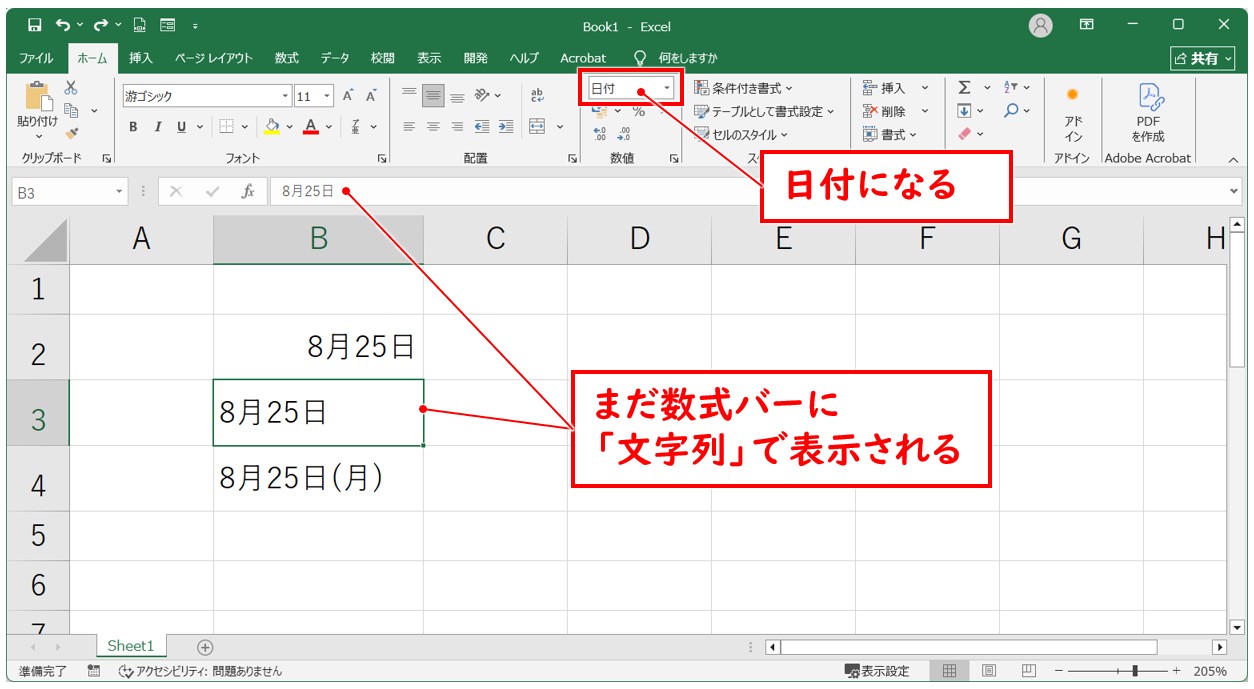Copy the selection using the copy icon

71,110
